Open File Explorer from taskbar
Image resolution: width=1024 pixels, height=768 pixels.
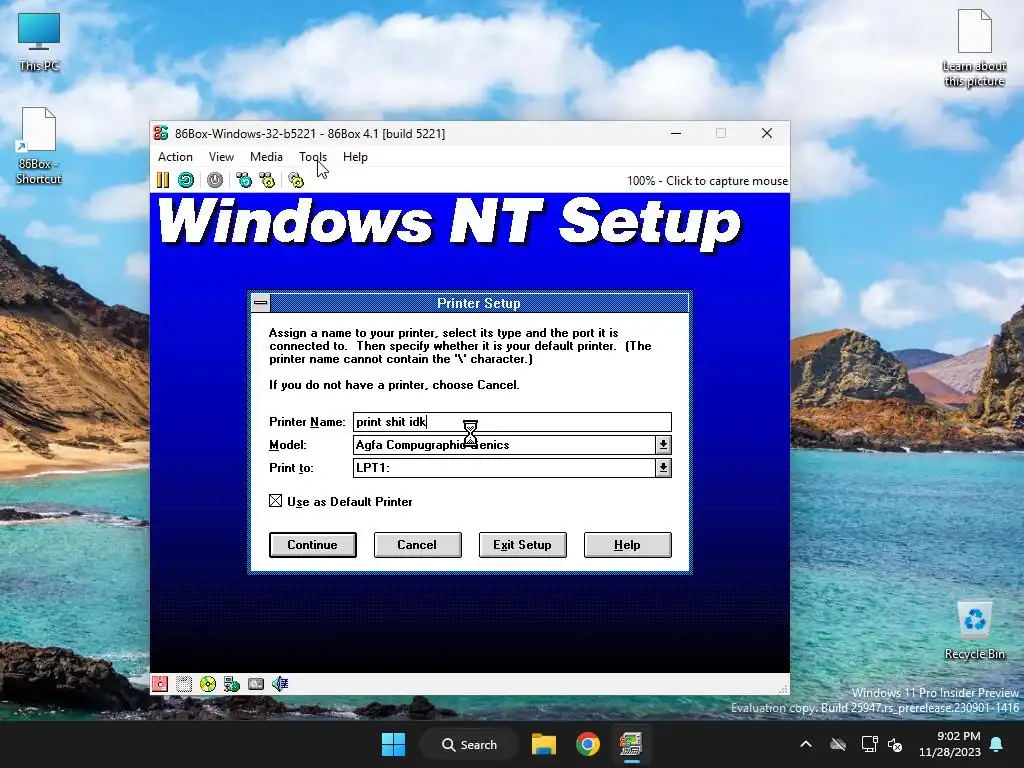pos(543,744)
